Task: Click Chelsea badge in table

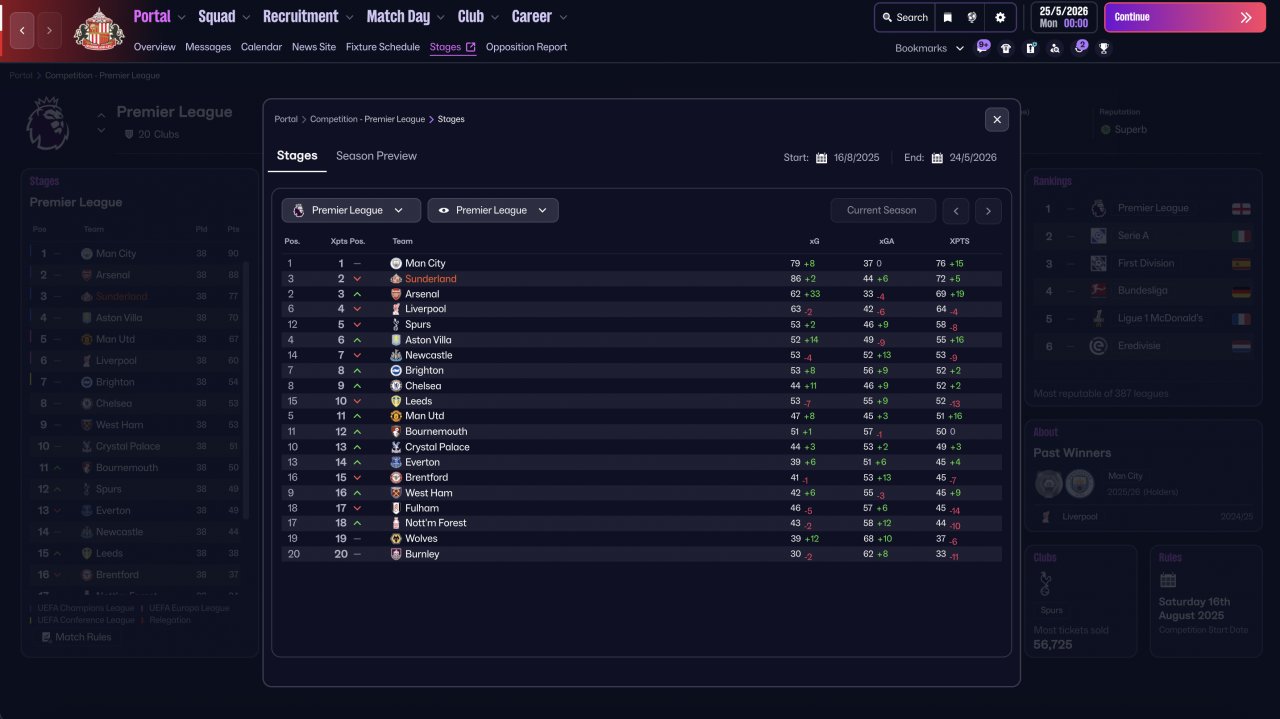Action: (x=396, y=386)
